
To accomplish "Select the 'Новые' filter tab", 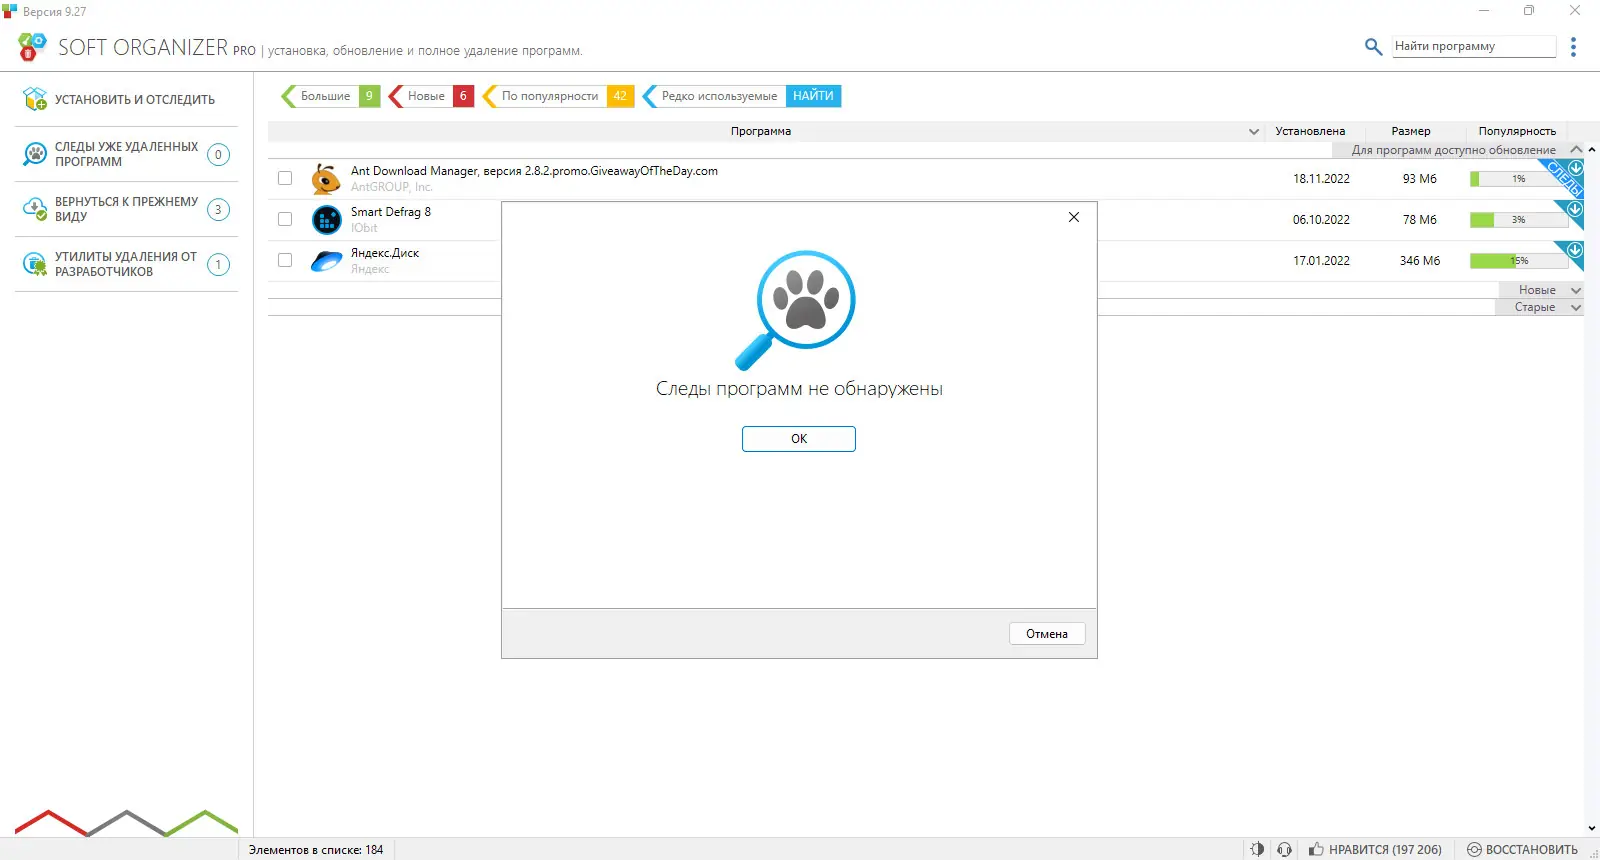I will pyautogui.click(x=431, y=96).
